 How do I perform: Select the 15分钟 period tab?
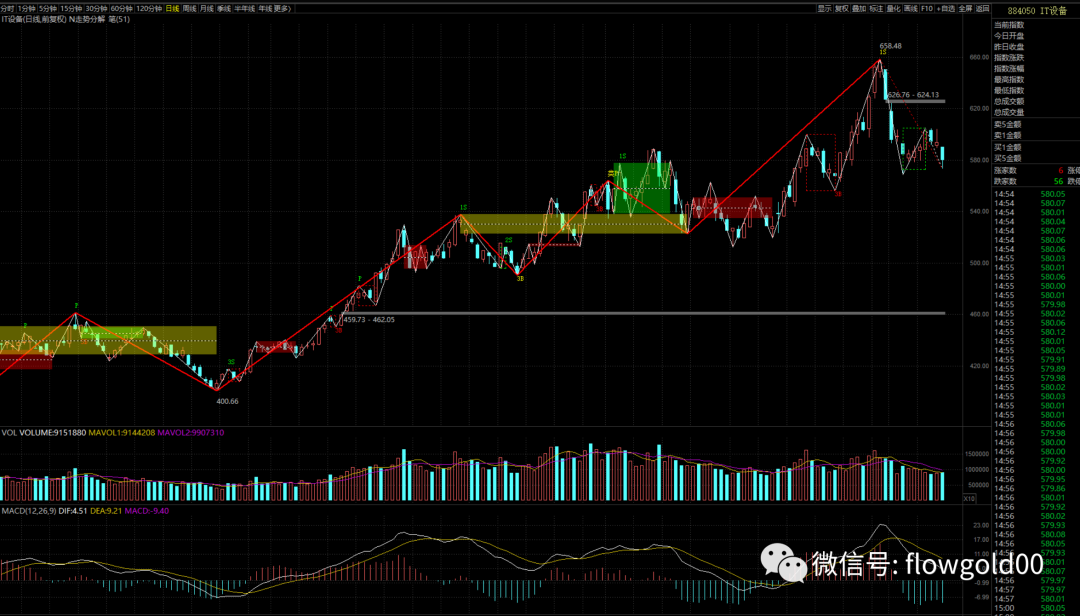(71, 9)
